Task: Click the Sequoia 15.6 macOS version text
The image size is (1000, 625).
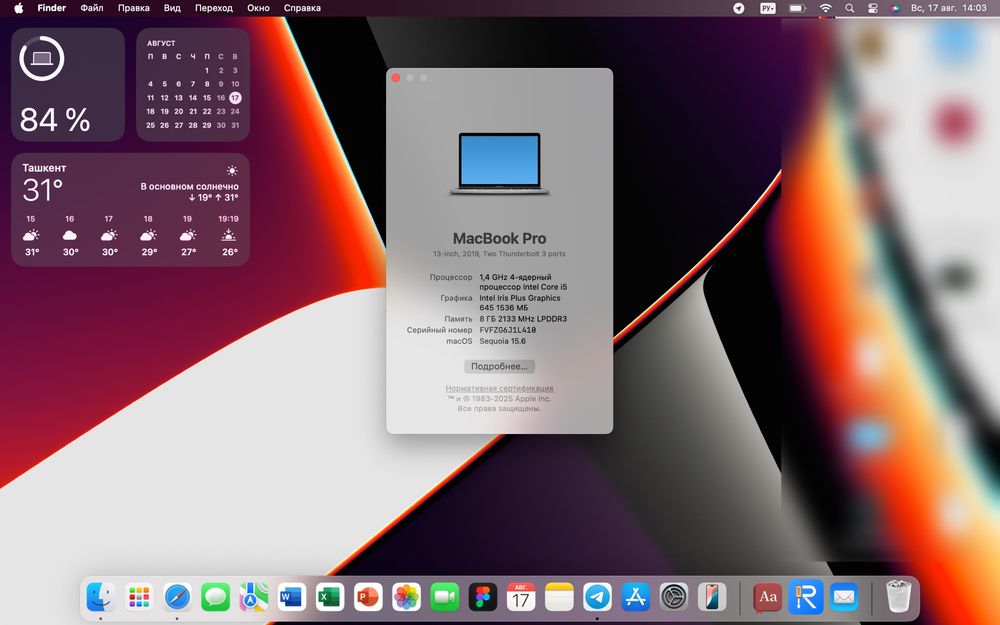Action: 503,341
